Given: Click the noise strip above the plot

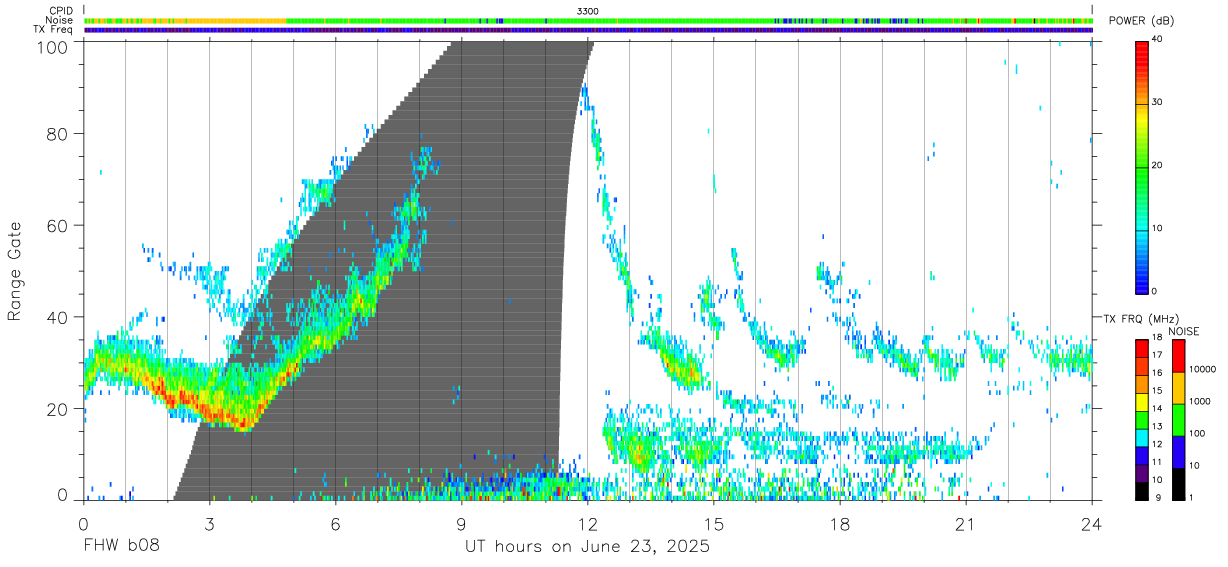Looking at the screenshot, I should click(588, 20).
